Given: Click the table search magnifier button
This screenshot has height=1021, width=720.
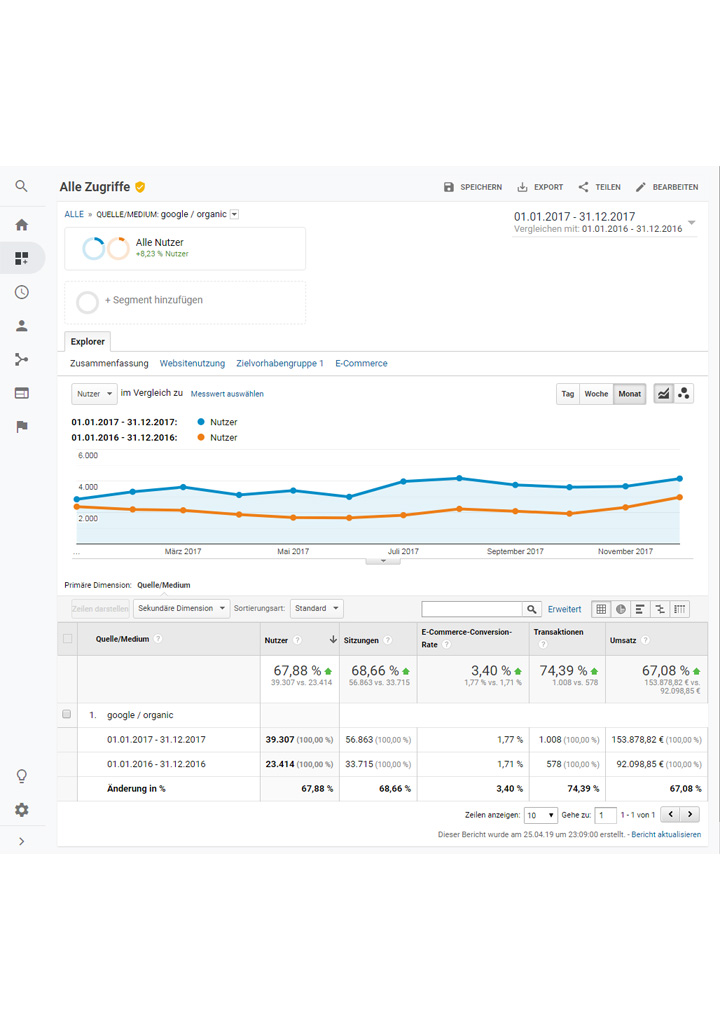Looking at the screenshot, I should pos(532,609).
